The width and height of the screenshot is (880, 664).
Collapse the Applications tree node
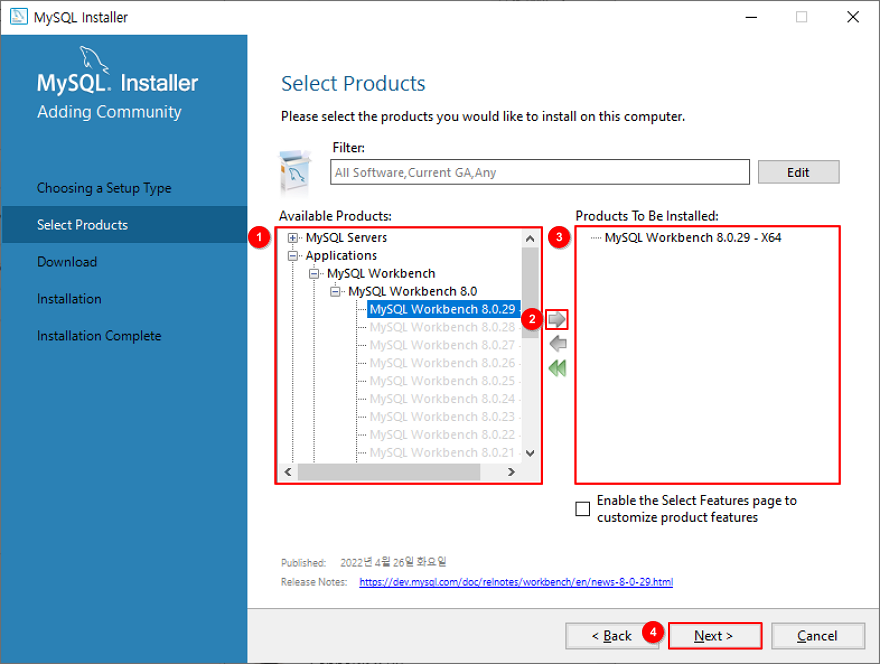[292, 256]
